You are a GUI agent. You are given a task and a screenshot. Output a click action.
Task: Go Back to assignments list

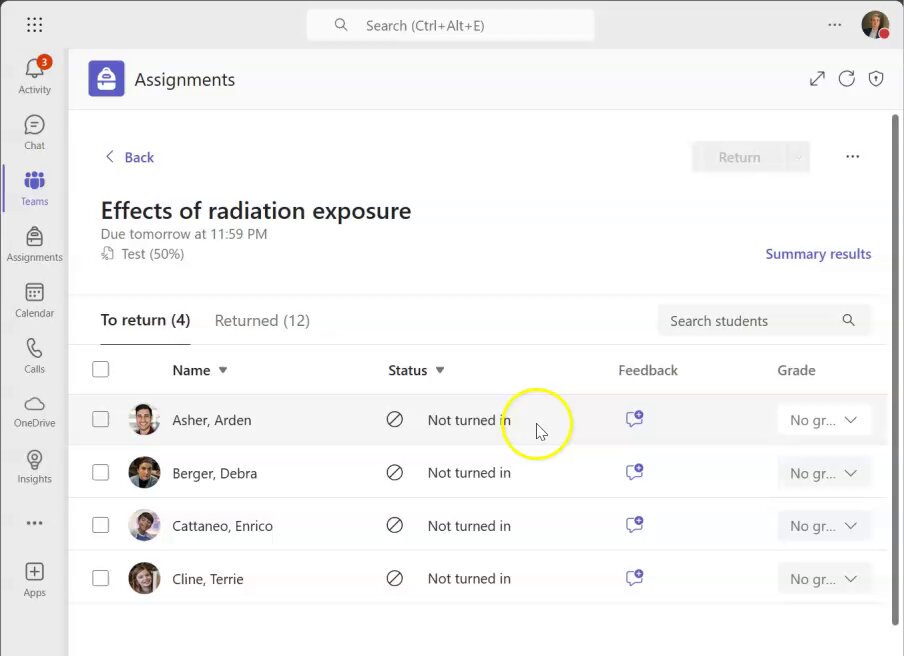pos(130,157)
